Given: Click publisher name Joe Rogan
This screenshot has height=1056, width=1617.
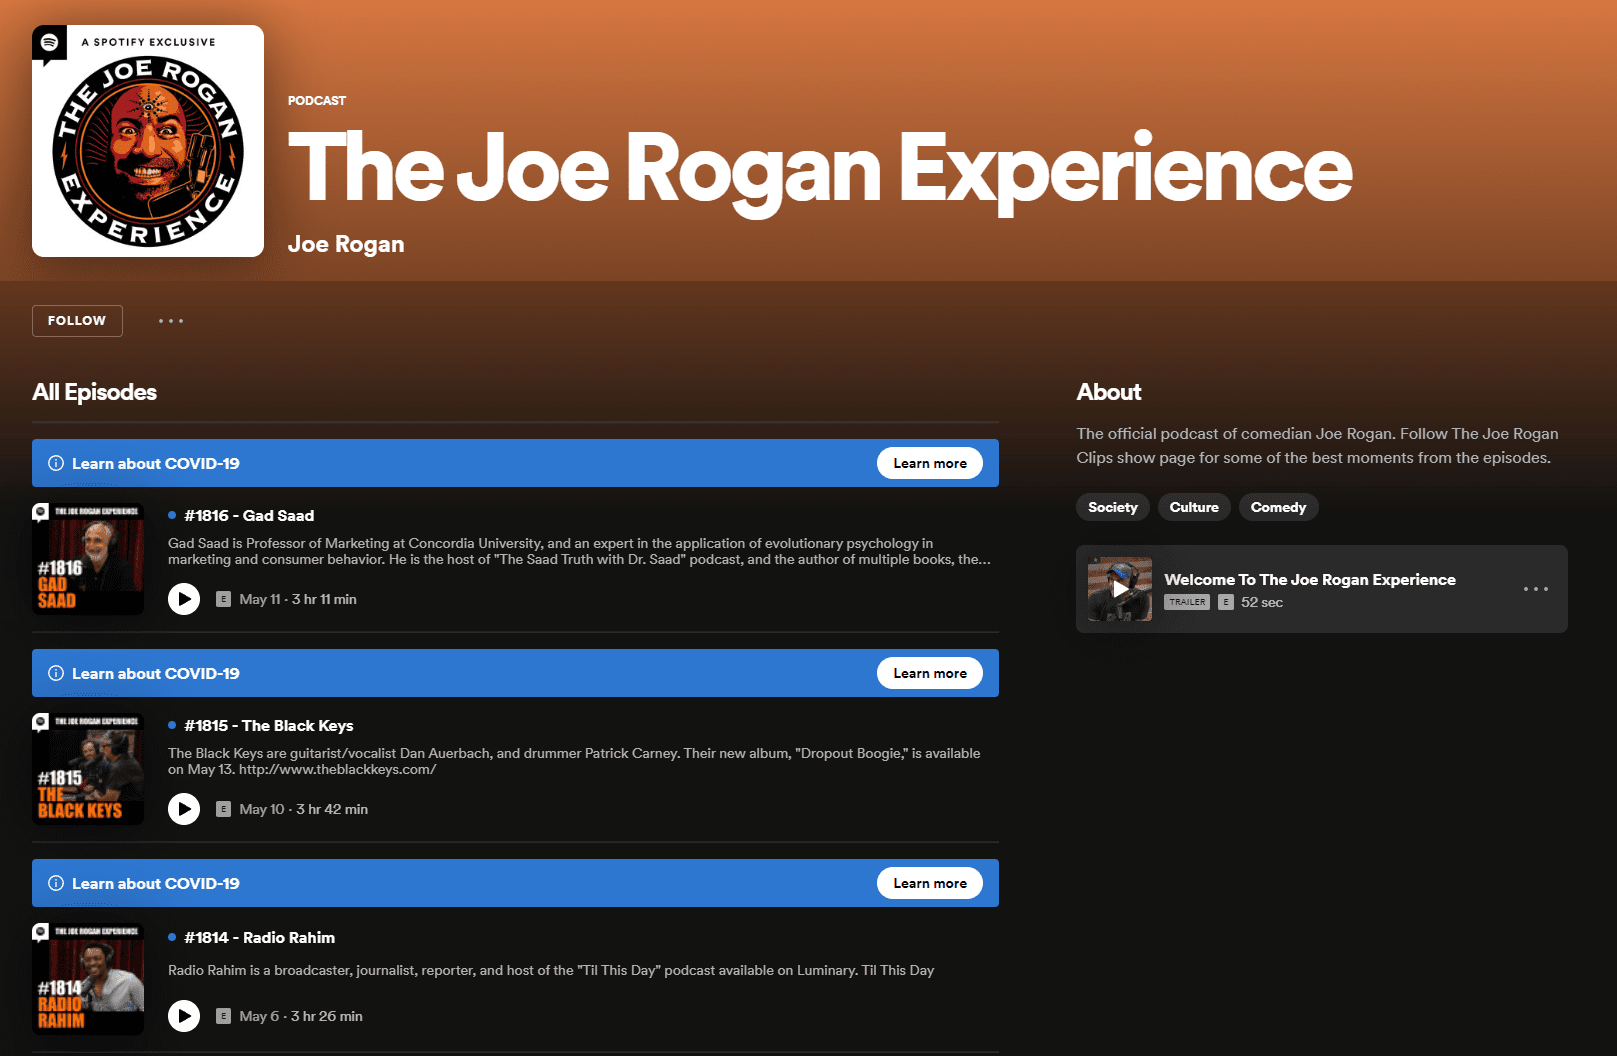Looking at the screenshot, I should pos(346,244).
